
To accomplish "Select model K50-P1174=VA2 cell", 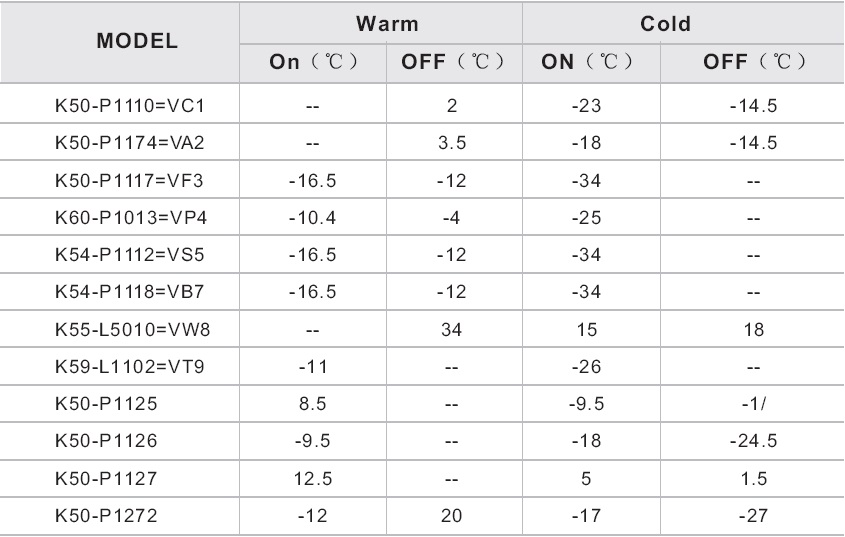I will coord(130,143).
